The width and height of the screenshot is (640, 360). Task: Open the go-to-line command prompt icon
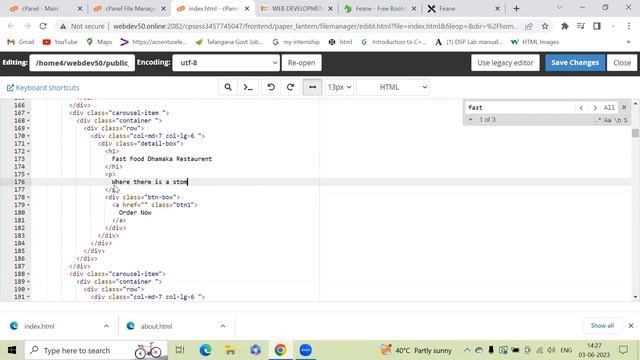248,87
